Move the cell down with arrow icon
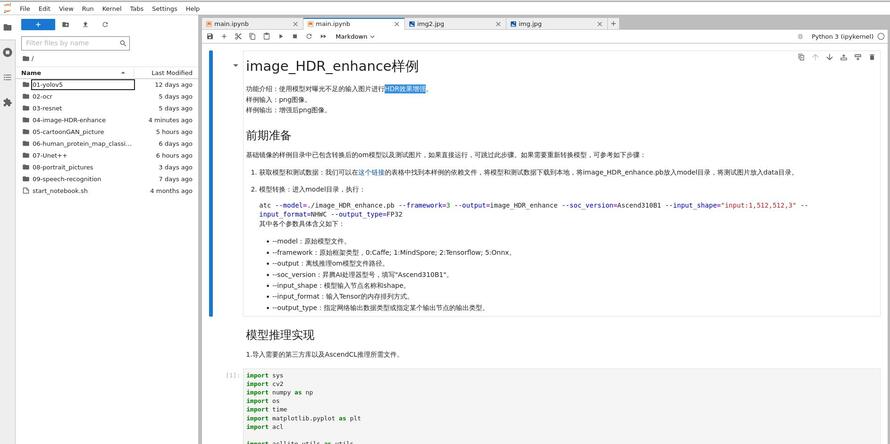The width and height of the screenshot is (890, 444). click(829, 57)
